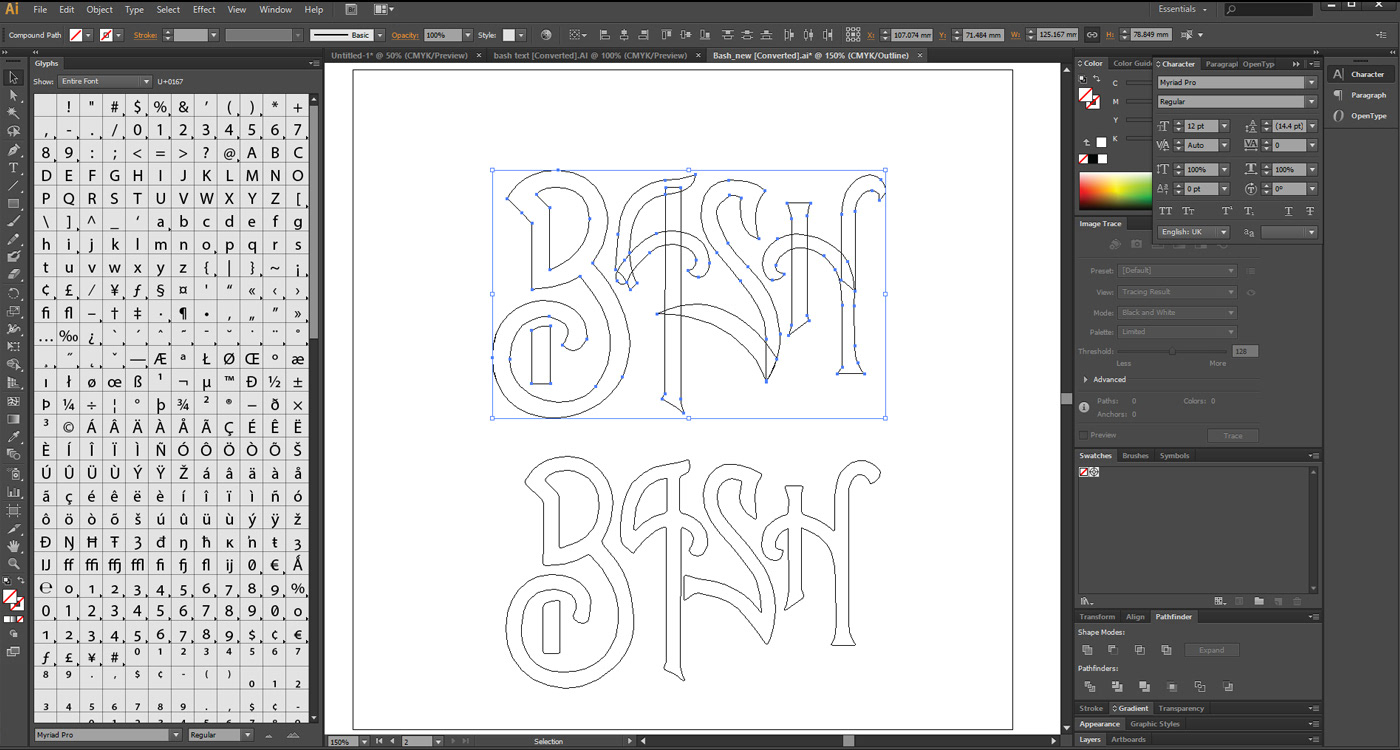The width and height of the screenshot is (1400, 750).
Task: Open the English: UK language dropdown
Action: tap(1193, 232)
